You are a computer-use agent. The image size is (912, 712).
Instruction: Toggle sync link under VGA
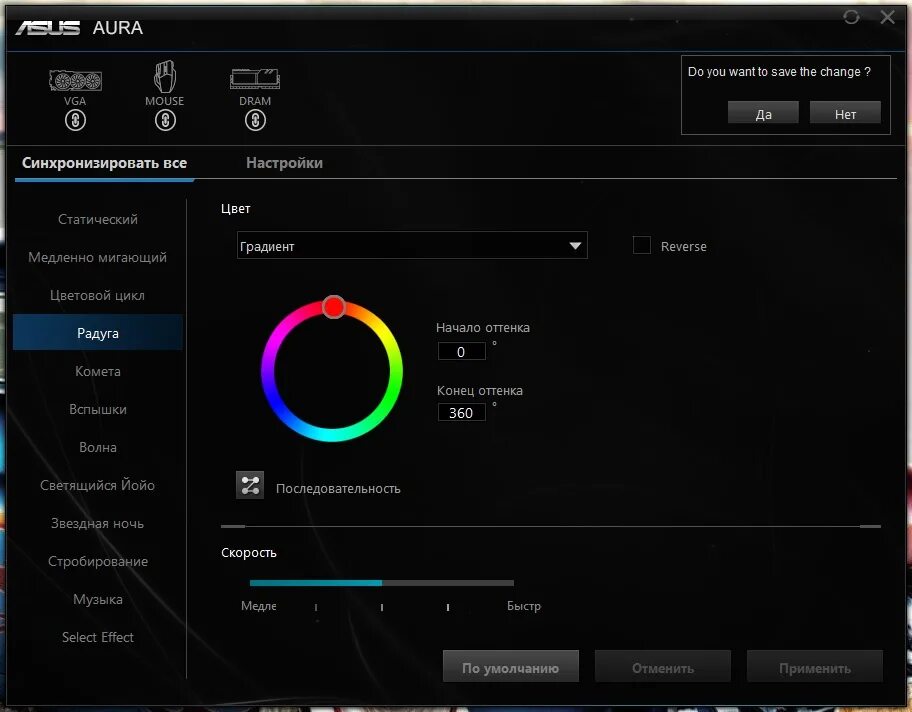coord(75,120)
